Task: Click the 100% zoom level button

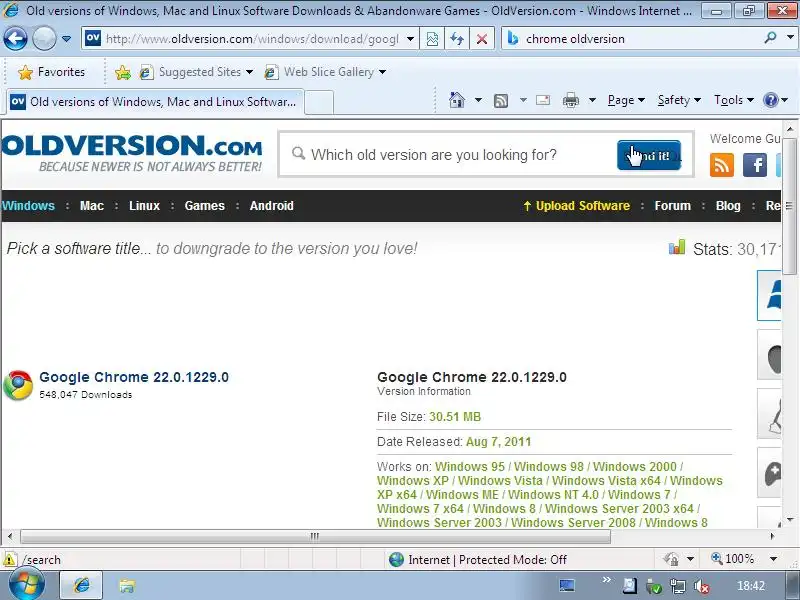Action: click(x=732, y=559)
